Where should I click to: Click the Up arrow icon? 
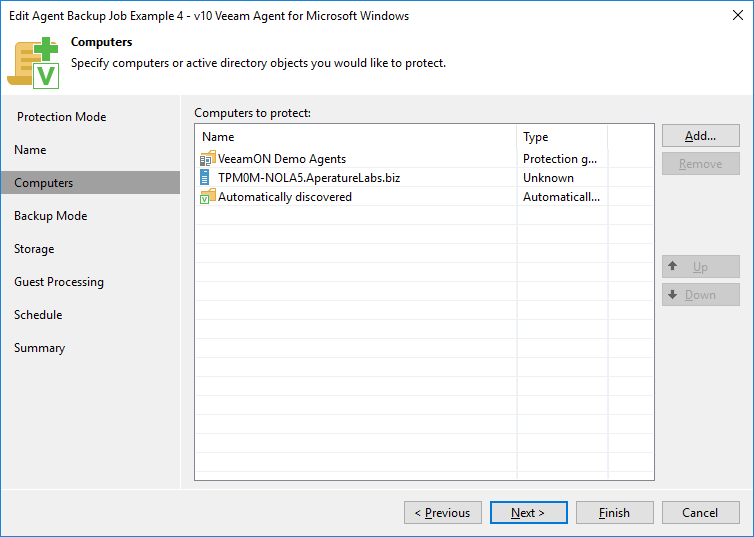point(673,266)
